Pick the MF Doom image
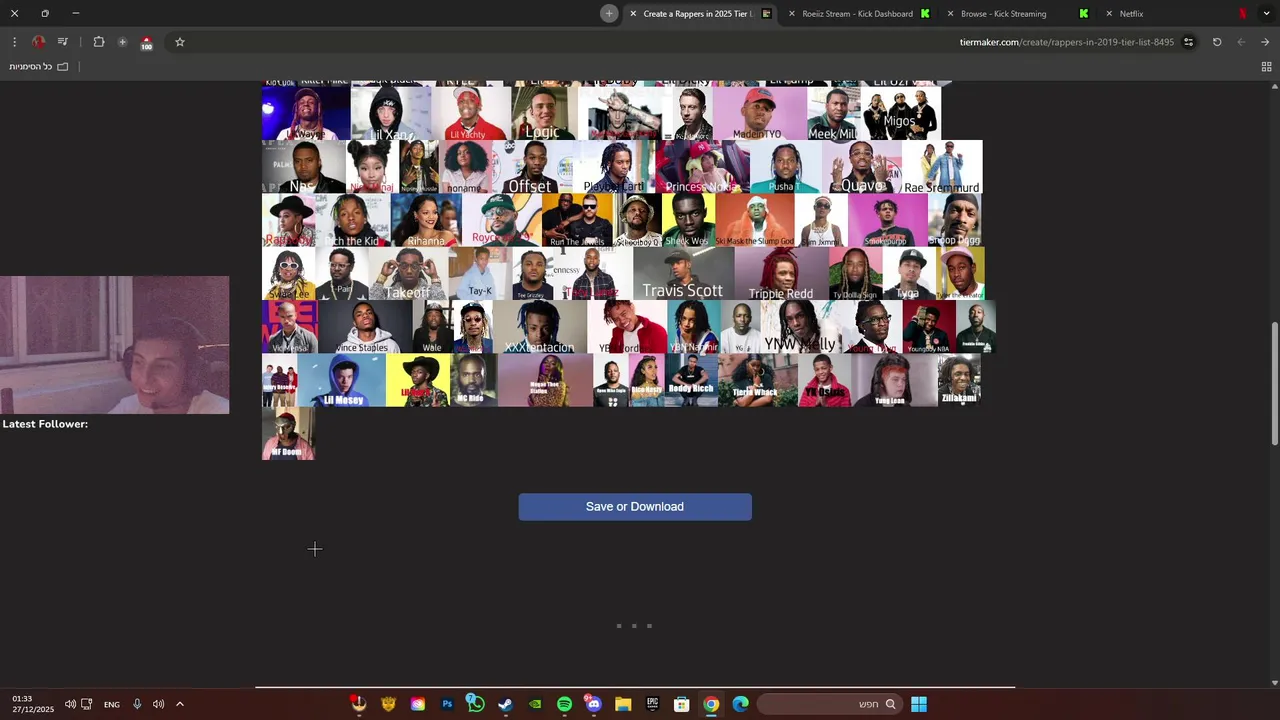 tap(288, 433)
